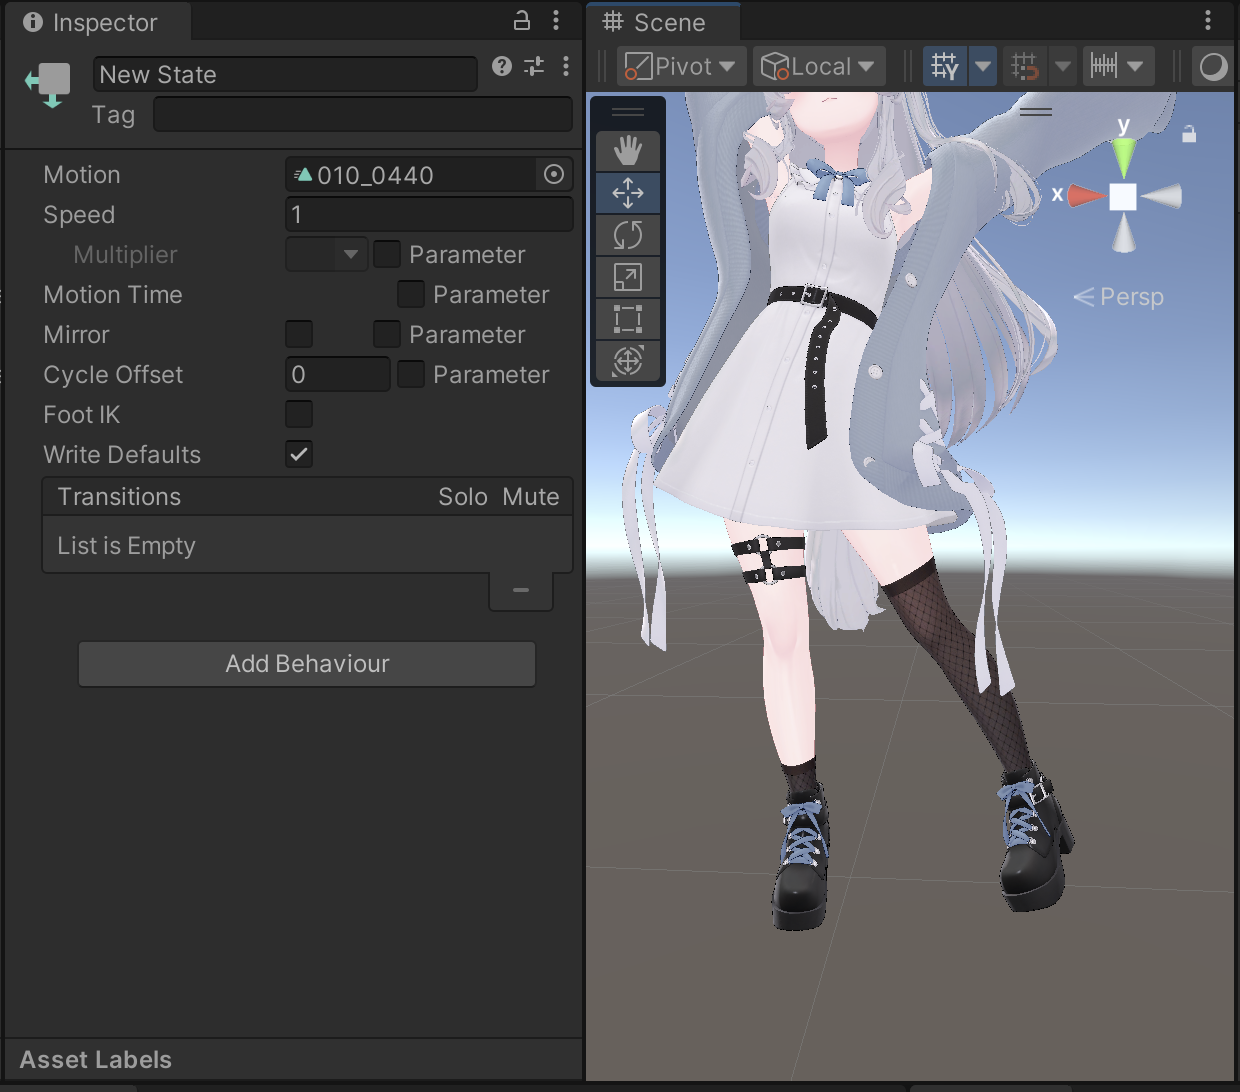1240x1092 pixels.
Task: Click the state icon in Inspector header
Action: (x=48, y=86)
